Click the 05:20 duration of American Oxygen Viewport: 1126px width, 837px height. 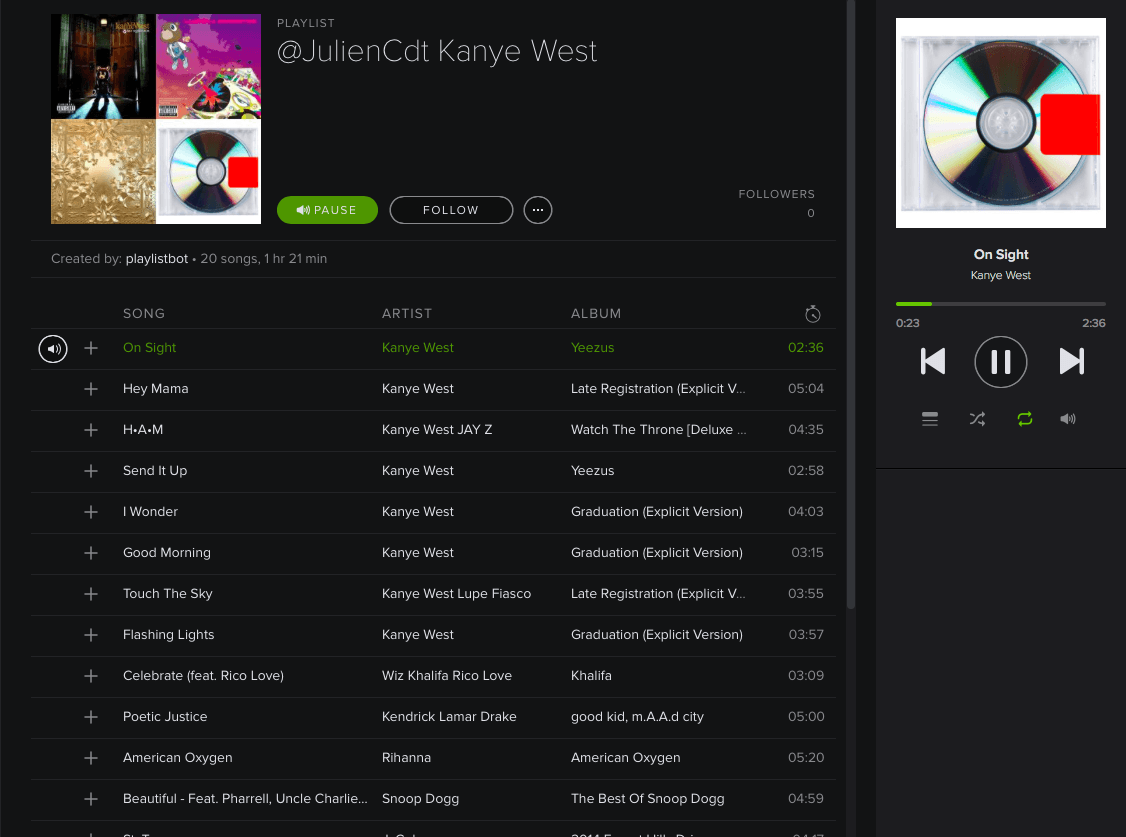pos(806,758)
